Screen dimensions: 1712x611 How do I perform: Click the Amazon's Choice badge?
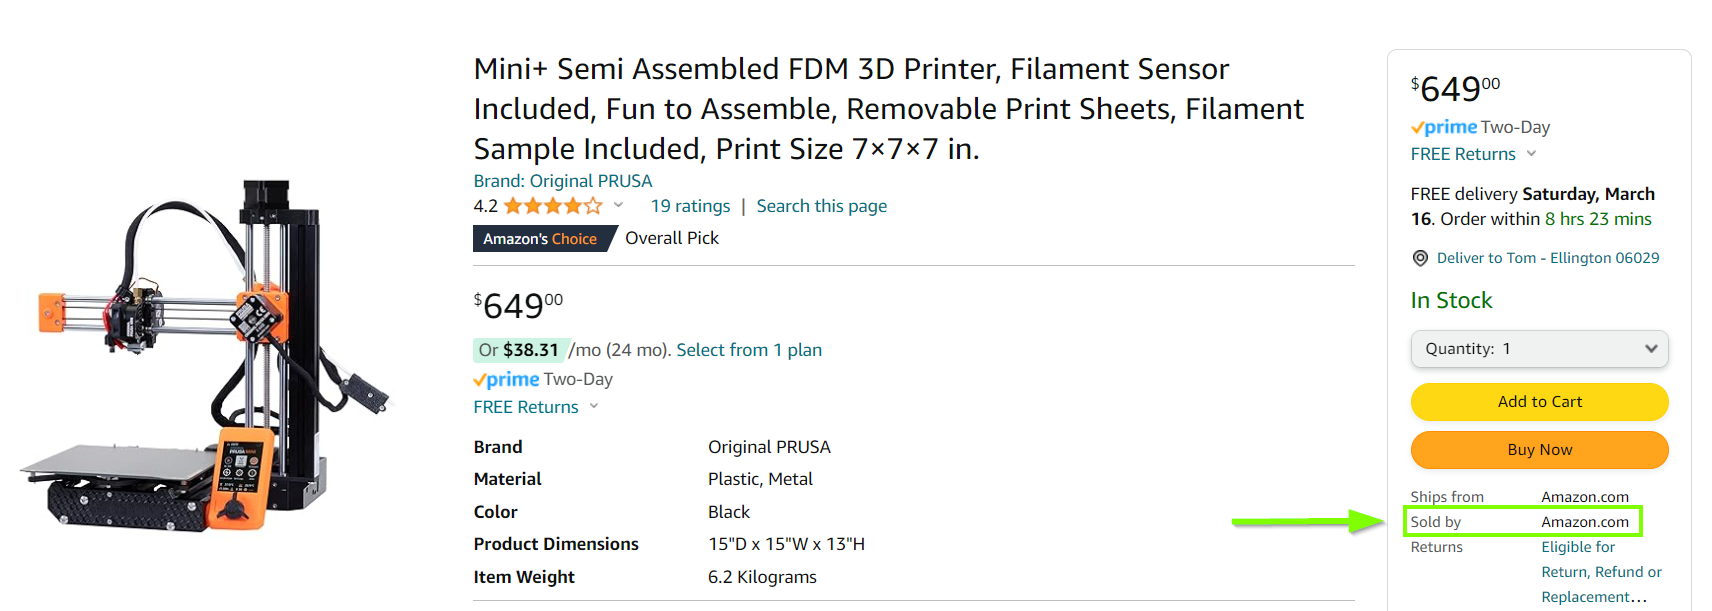(540, 239)
